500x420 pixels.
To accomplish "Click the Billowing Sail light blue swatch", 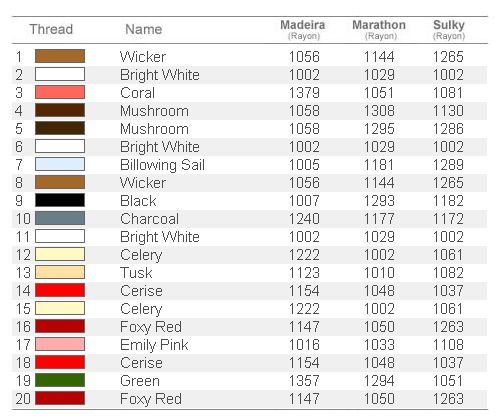I will (x=60, y=164).
